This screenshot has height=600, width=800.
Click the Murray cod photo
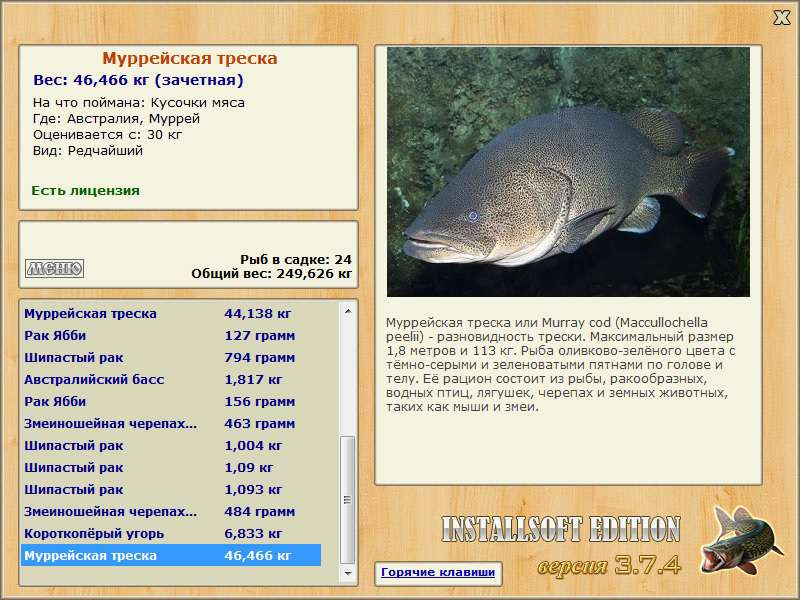click(568, 172)
